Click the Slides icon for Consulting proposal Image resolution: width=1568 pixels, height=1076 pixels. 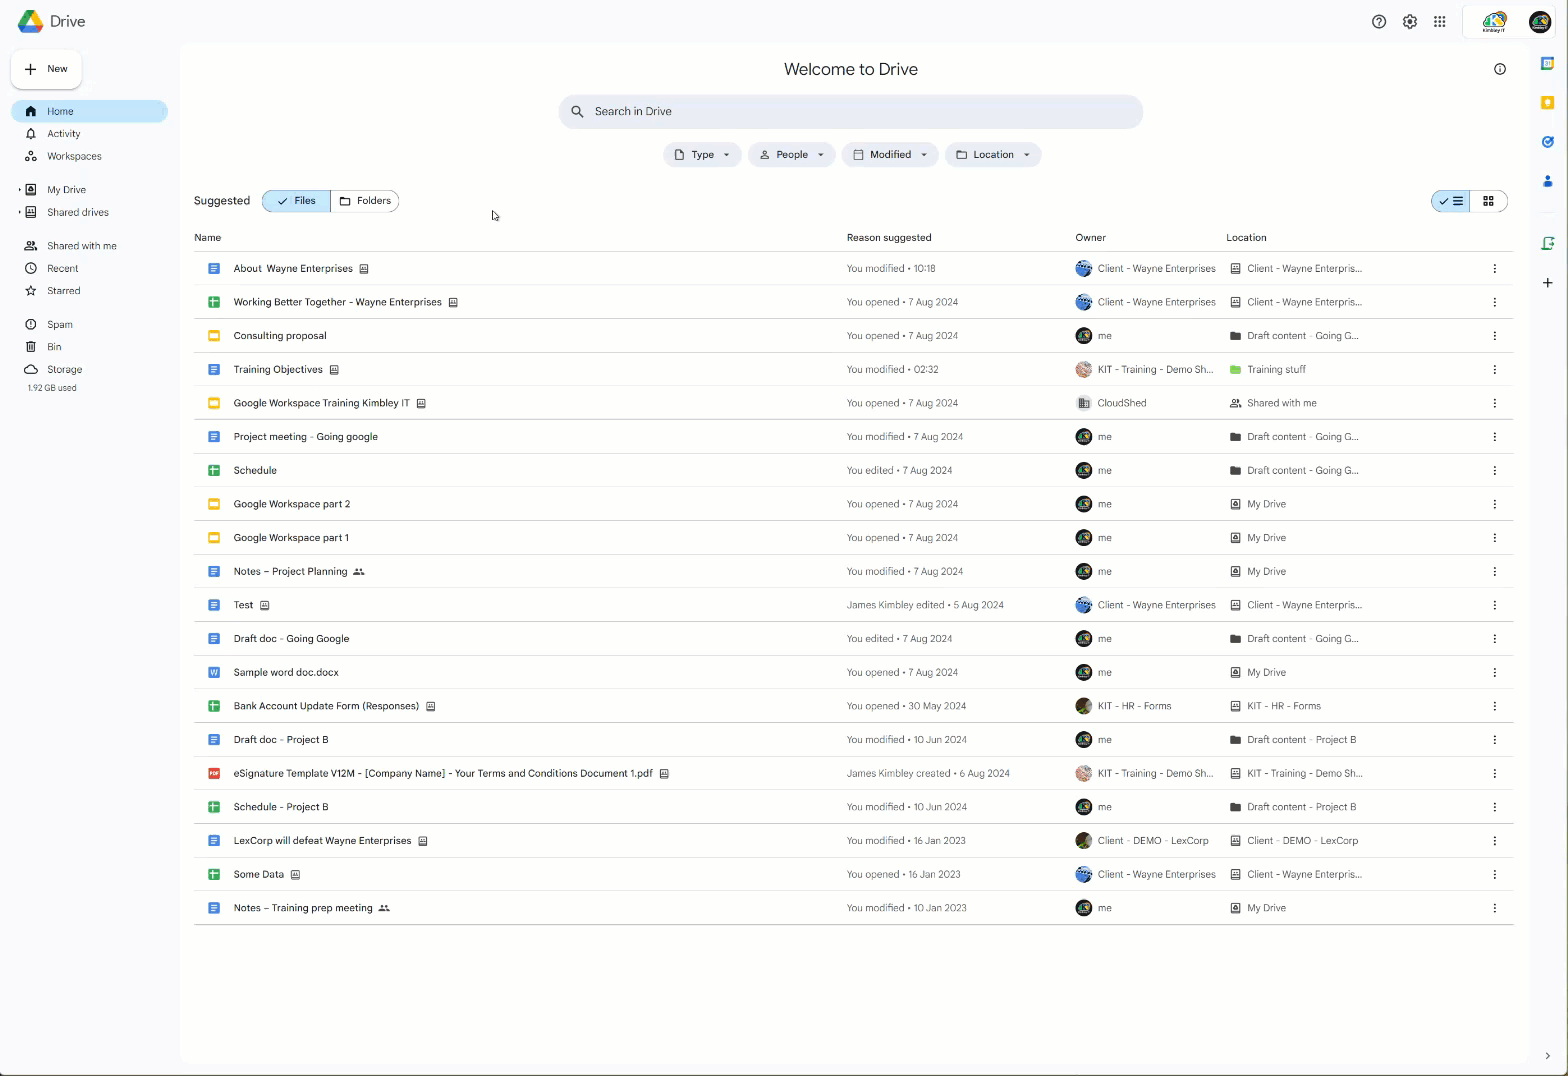click(213, 336)
